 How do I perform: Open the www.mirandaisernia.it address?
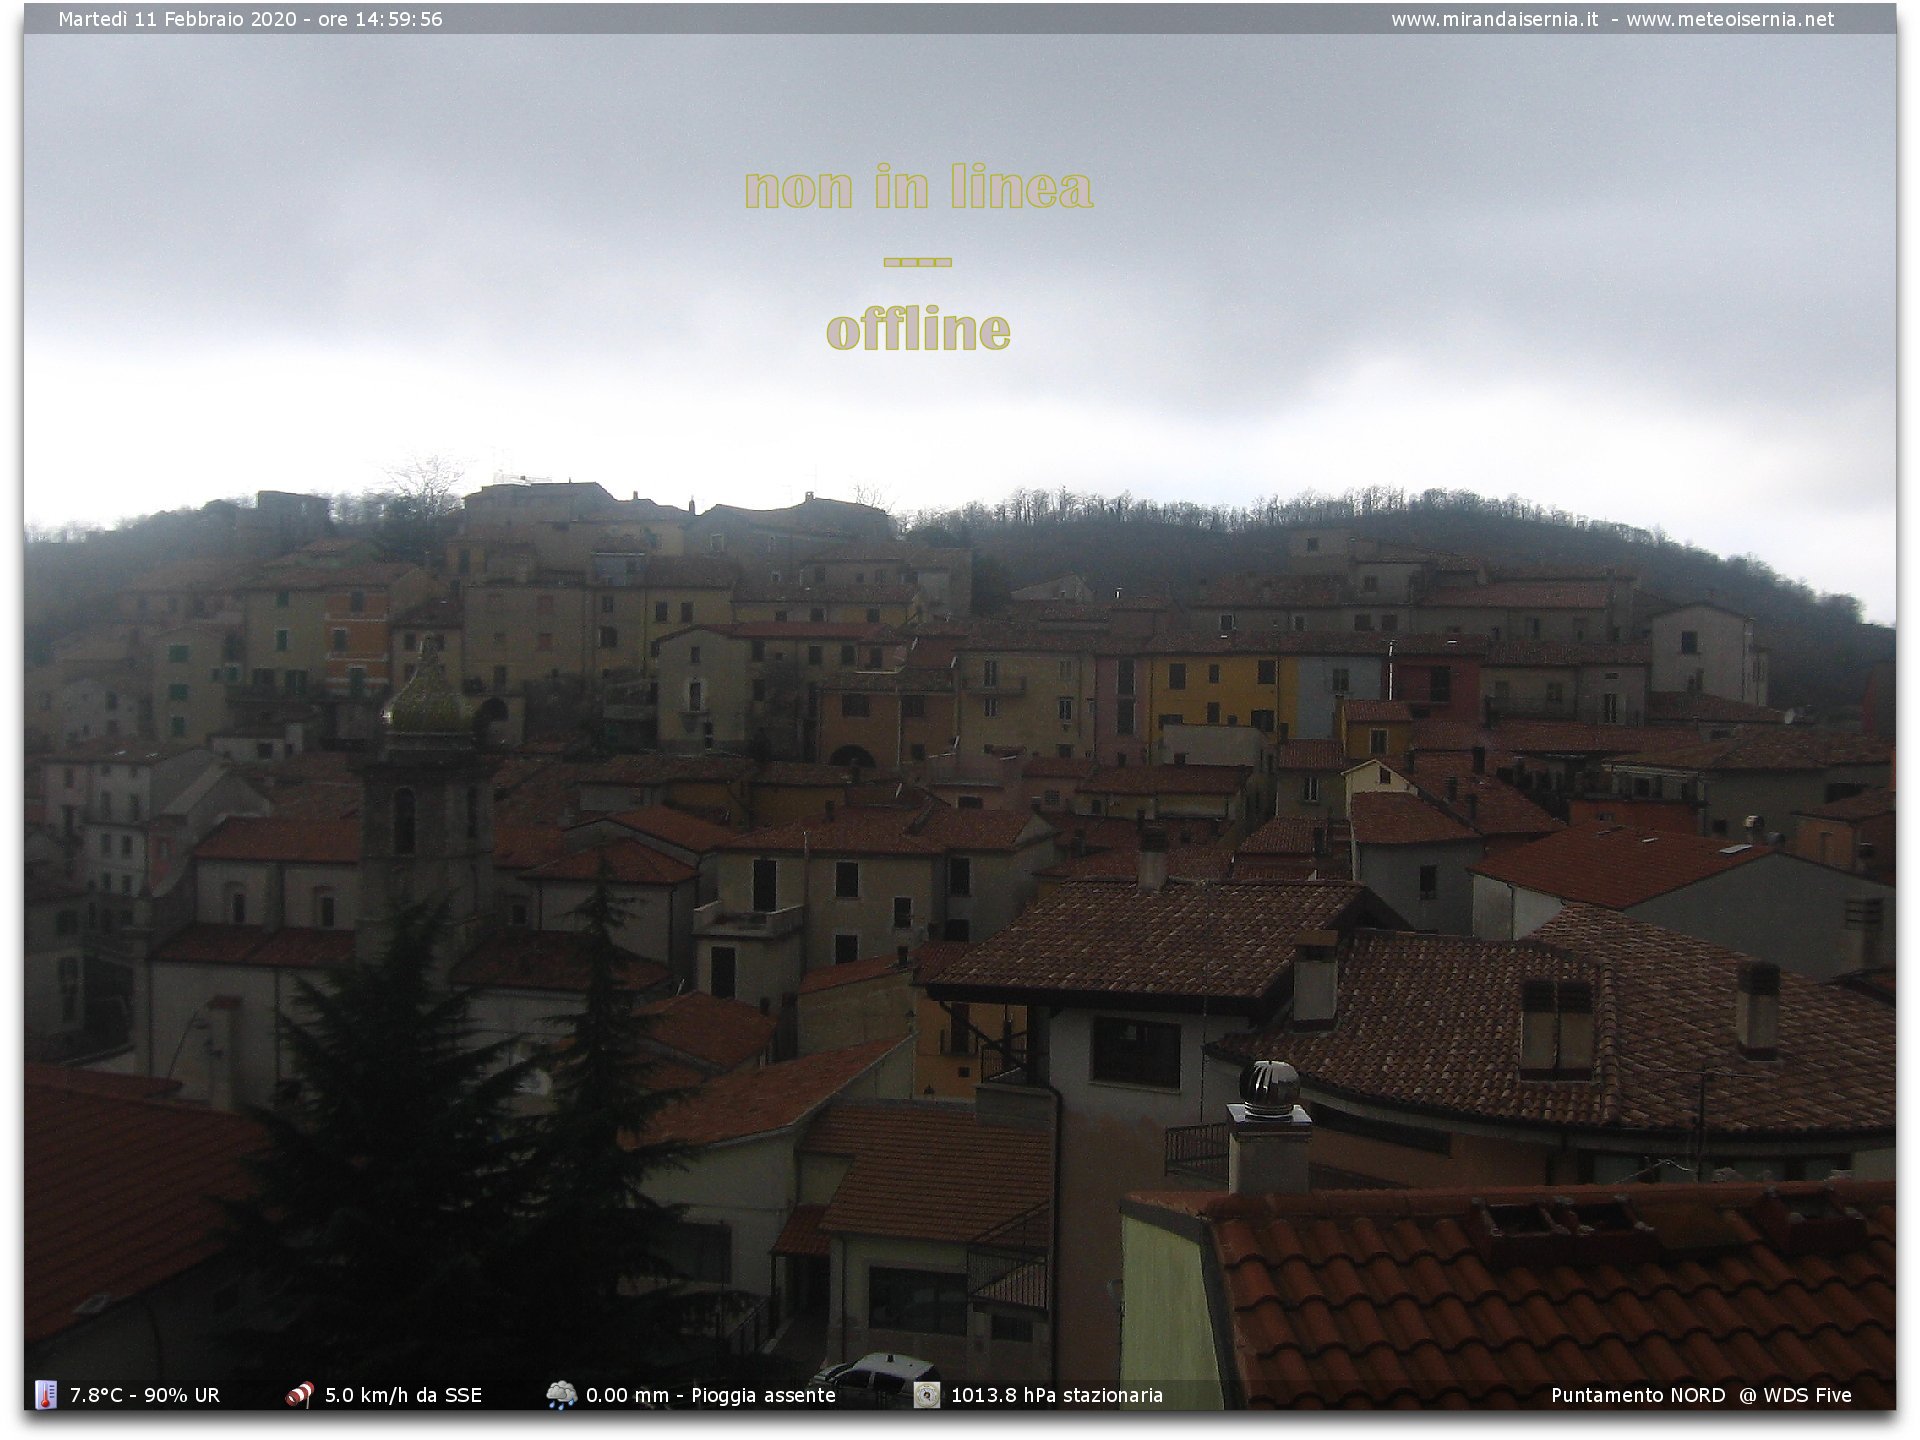pos(1494,19)
